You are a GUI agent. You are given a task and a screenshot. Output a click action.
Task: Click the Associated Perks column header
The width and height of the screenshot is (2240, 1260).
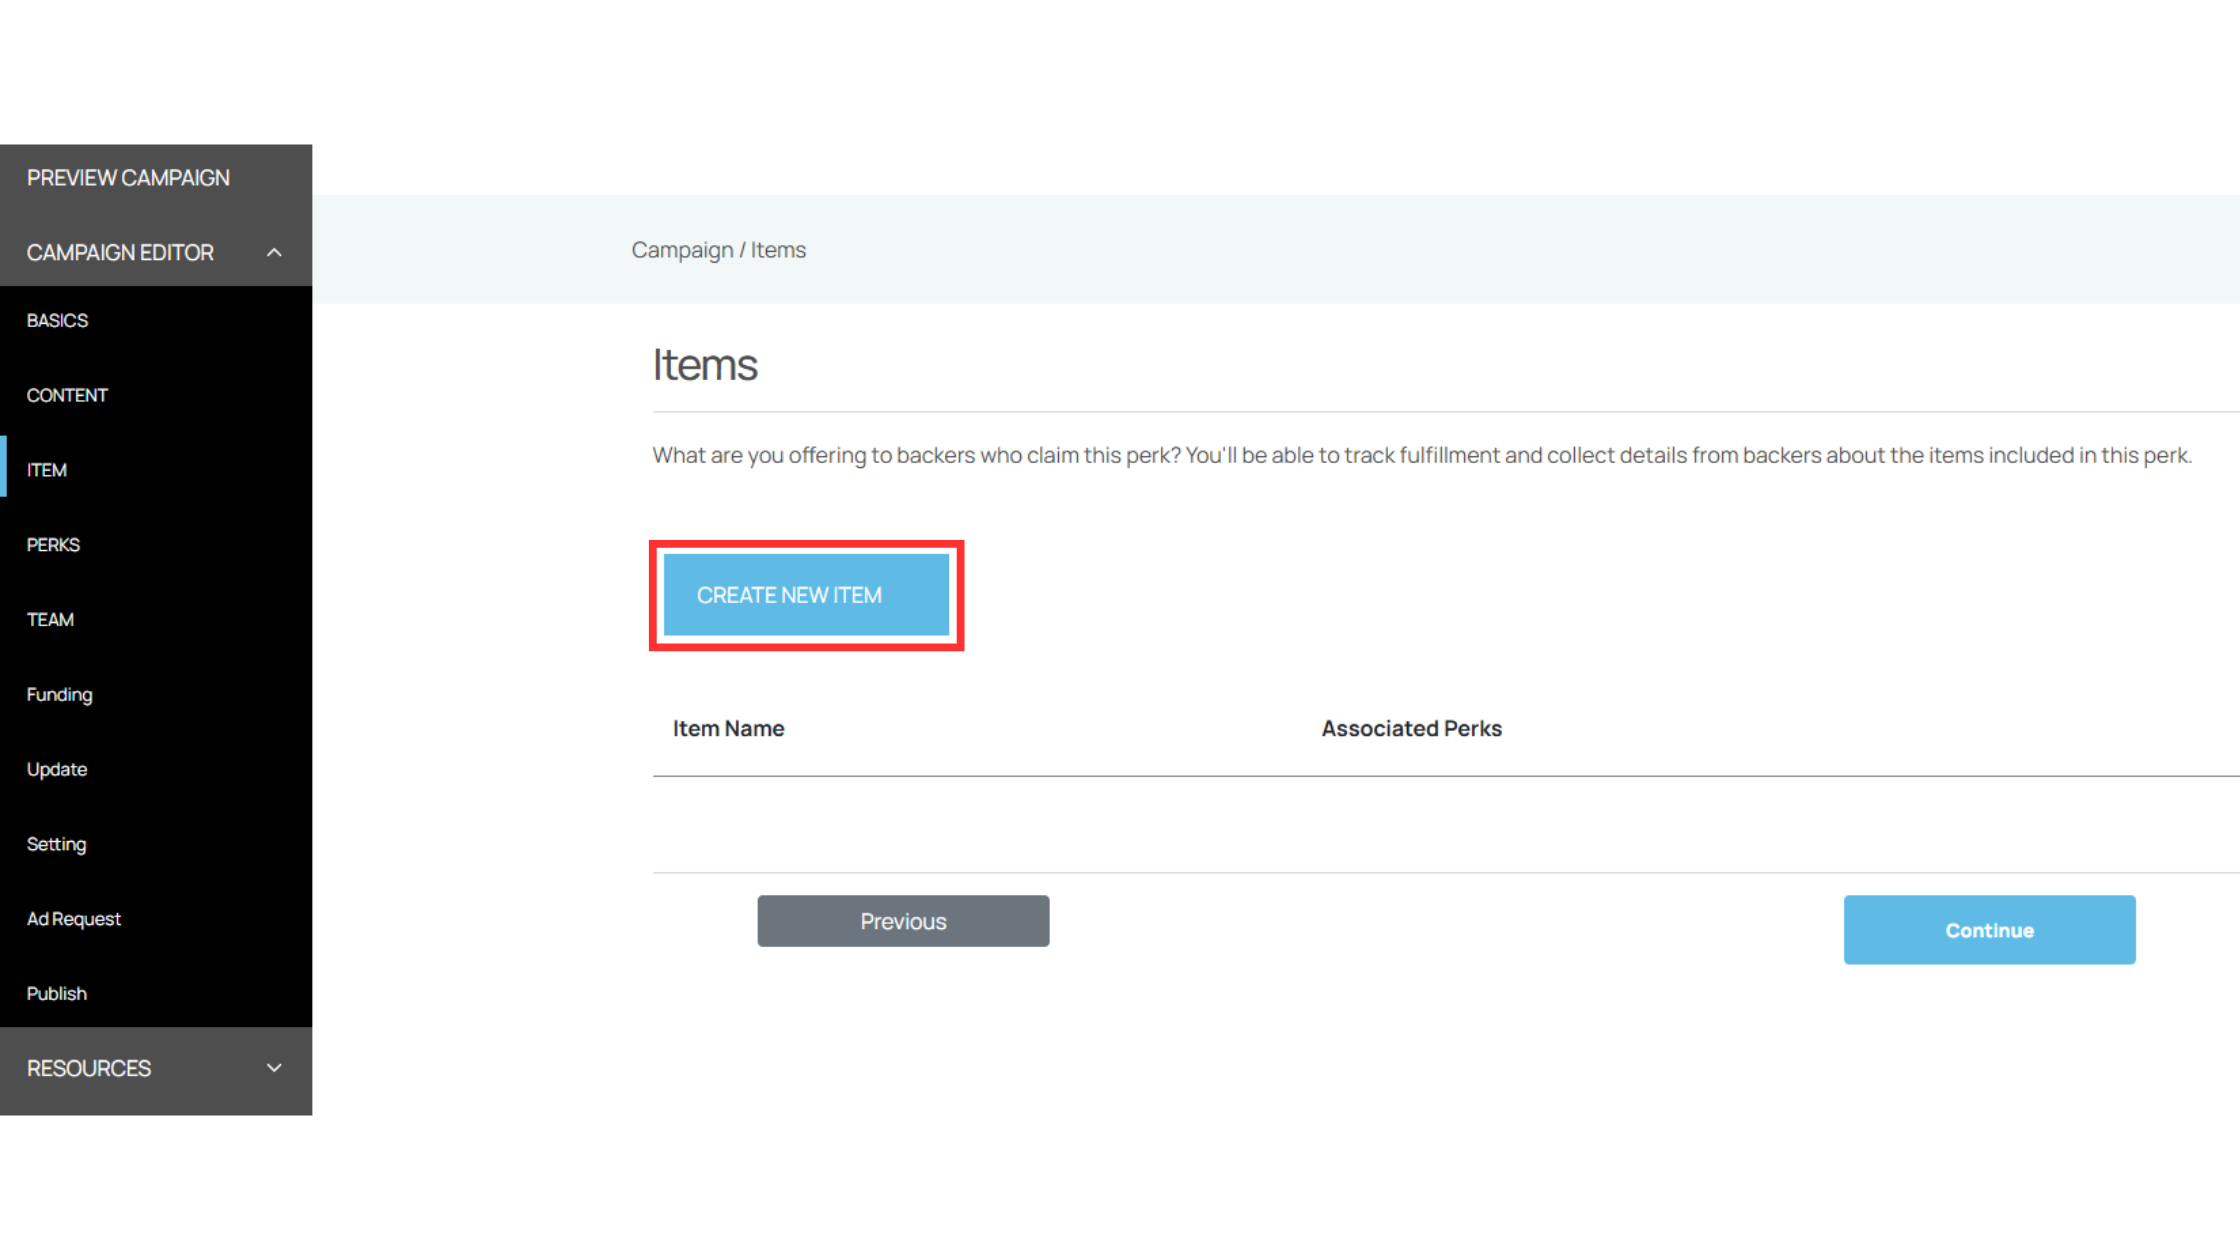[x=1411, y=729]
